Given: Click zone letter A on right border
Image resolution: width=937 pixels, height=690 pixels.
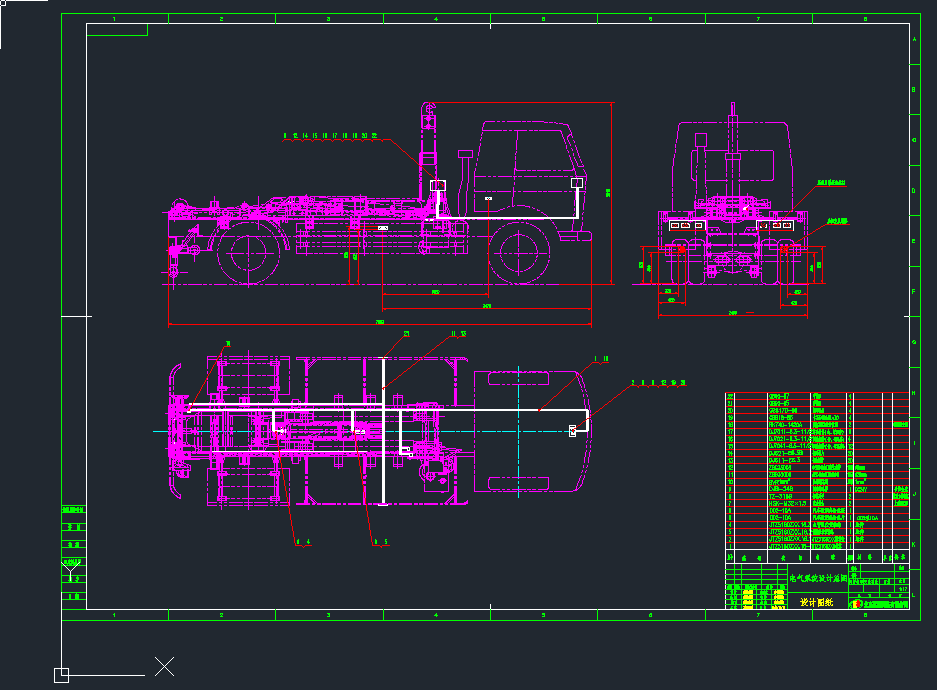Looking at the screenshot, I should click(x=914, y=40).
